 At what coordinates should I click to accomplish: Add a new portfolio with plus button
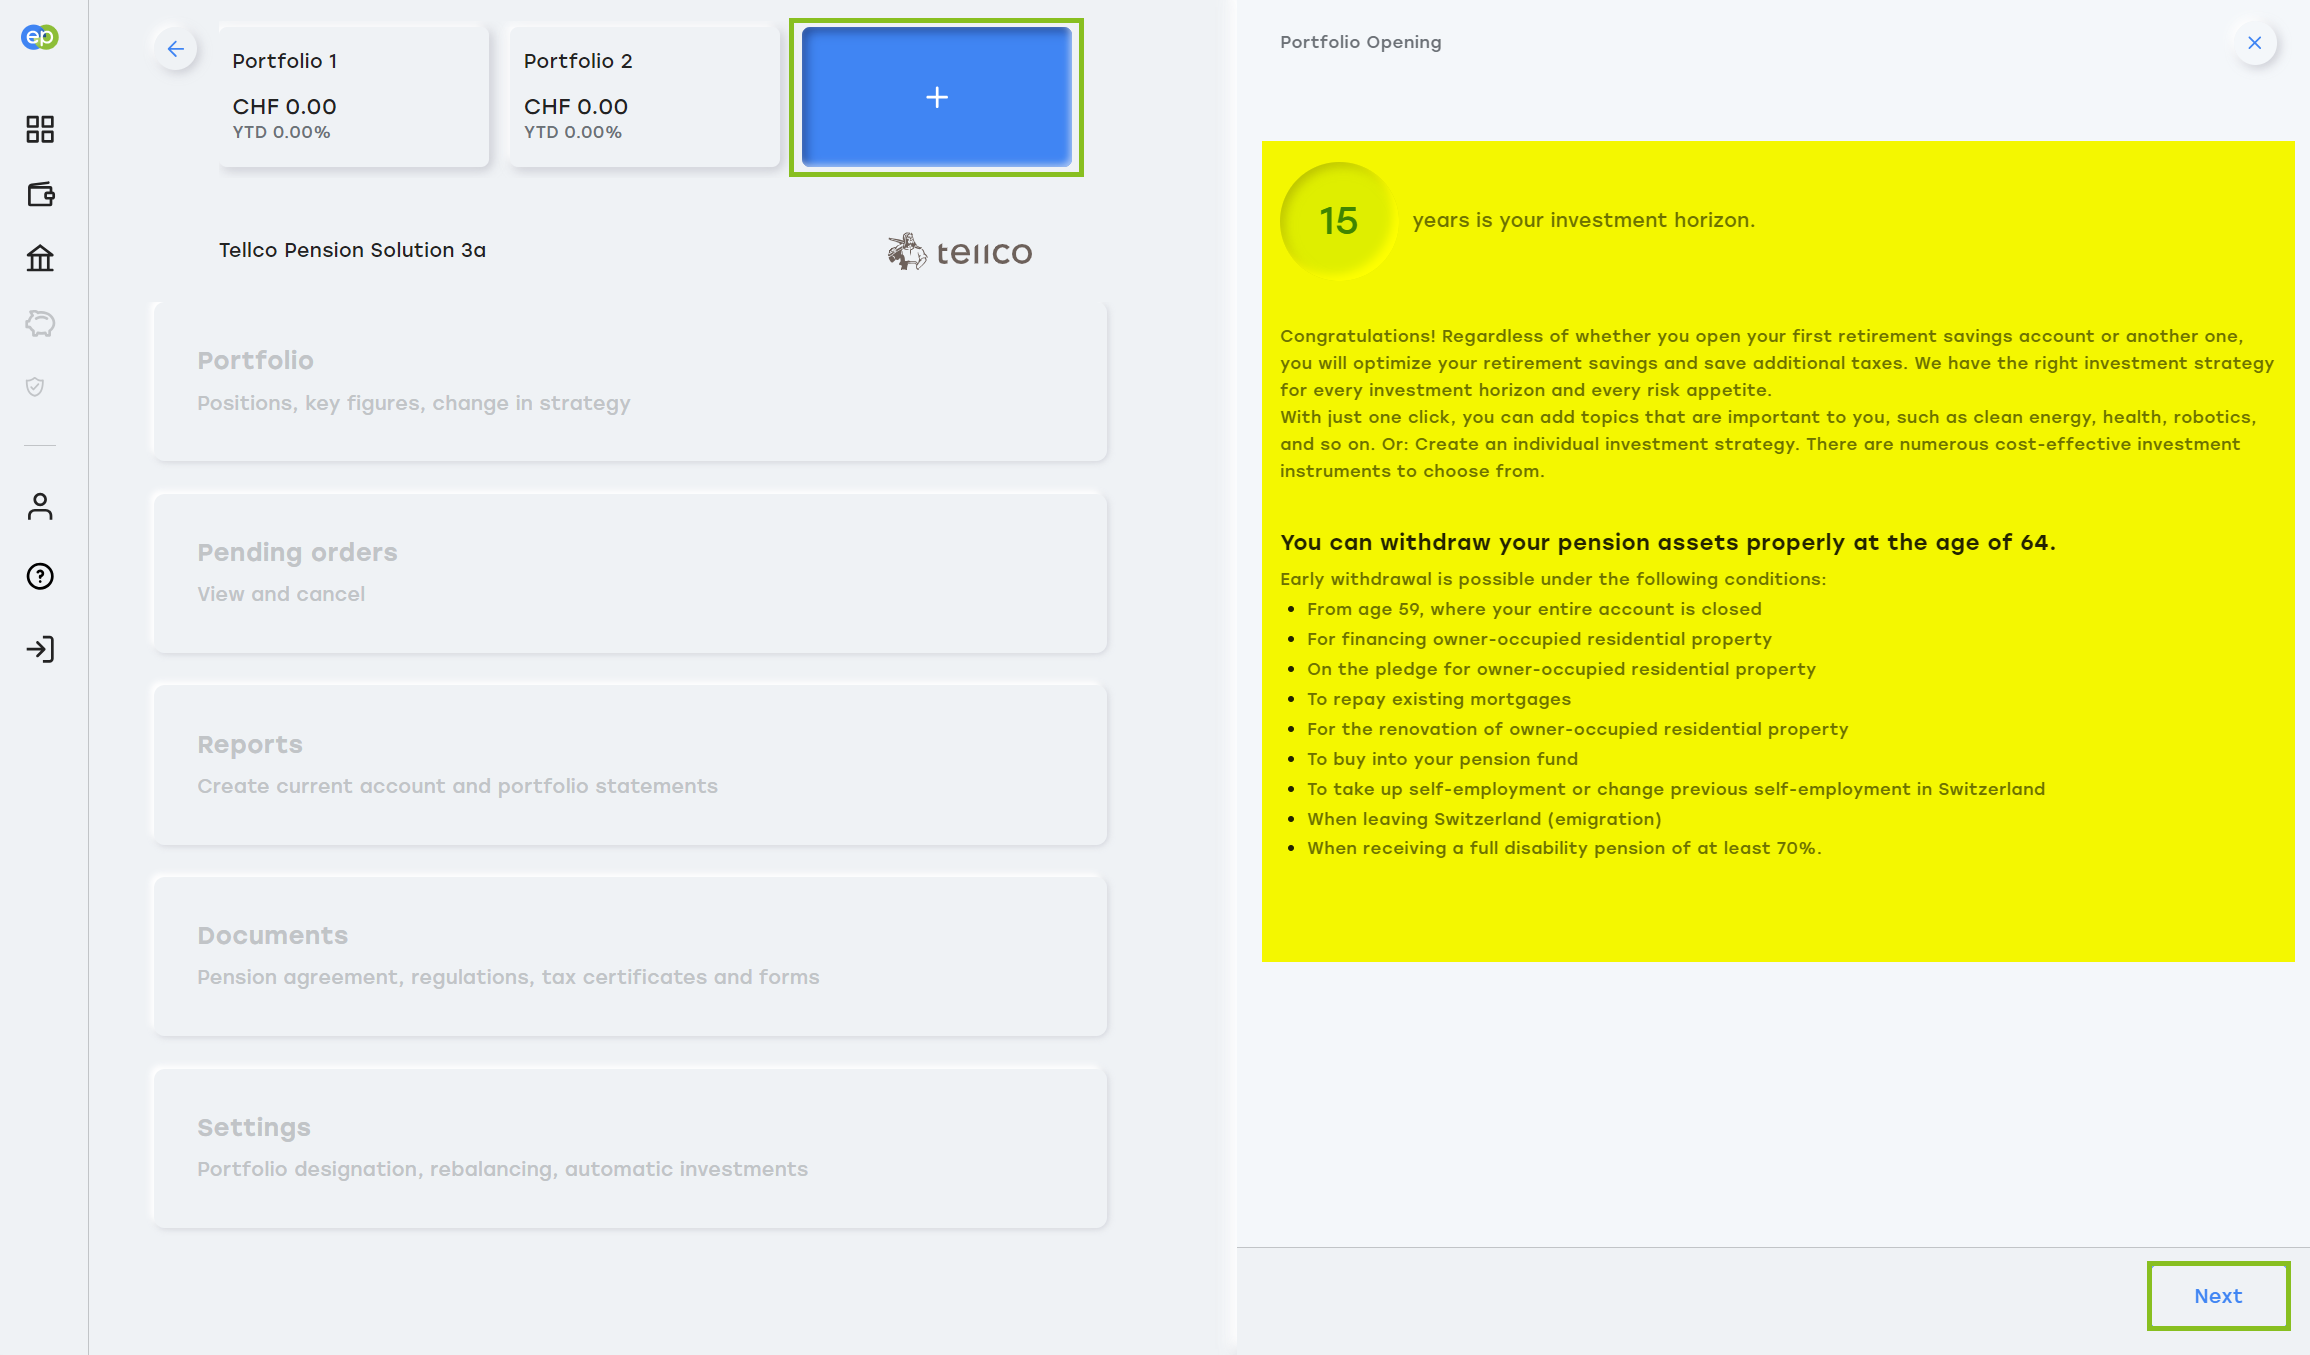click(936, 97)
